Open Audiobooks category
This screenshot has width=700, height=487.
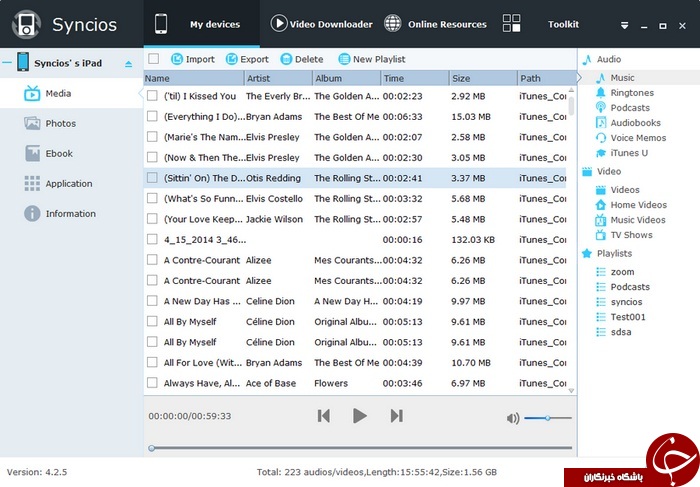click(x=635, y=123)
